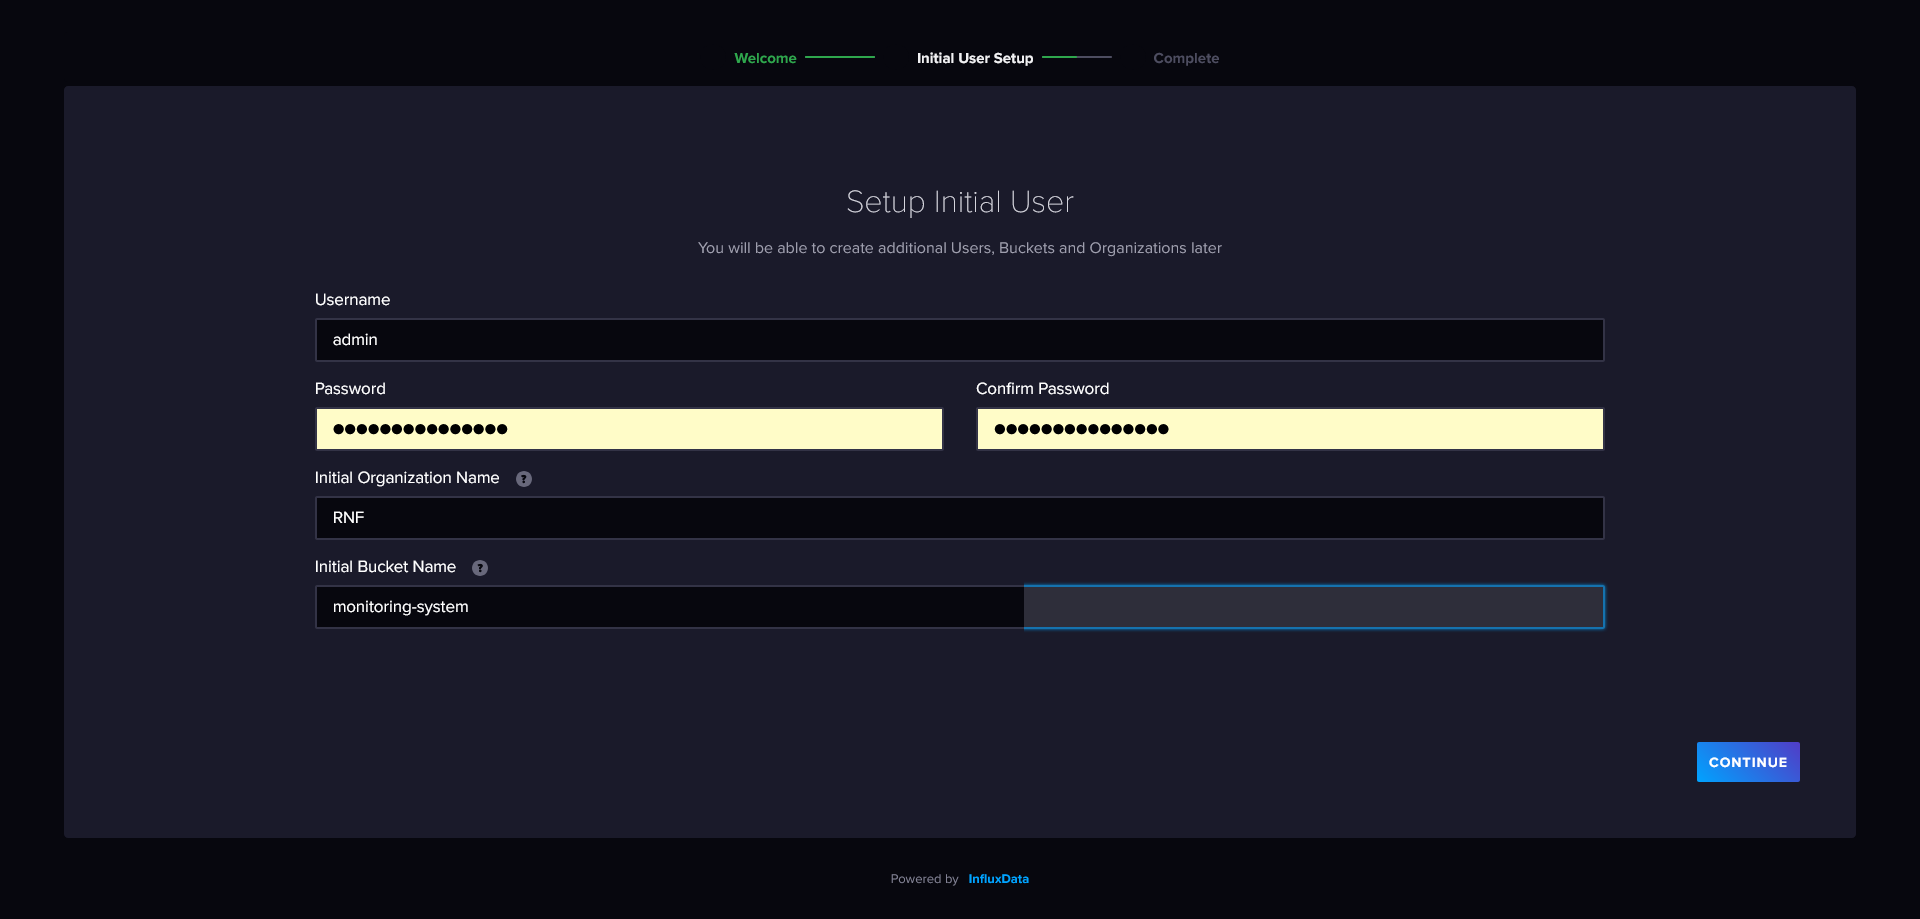Click the progress line after Initial User Setup

tap(1076, 57)
